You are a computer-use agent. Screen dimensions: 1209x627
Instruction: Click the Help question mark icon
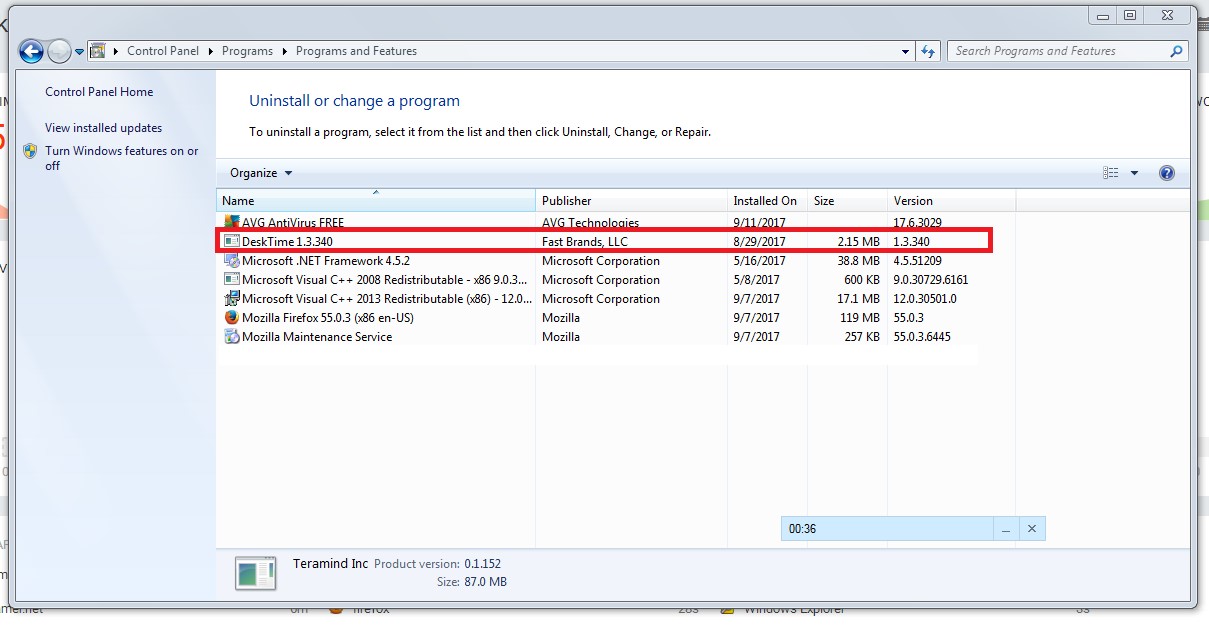click(x=1166, y=173)
